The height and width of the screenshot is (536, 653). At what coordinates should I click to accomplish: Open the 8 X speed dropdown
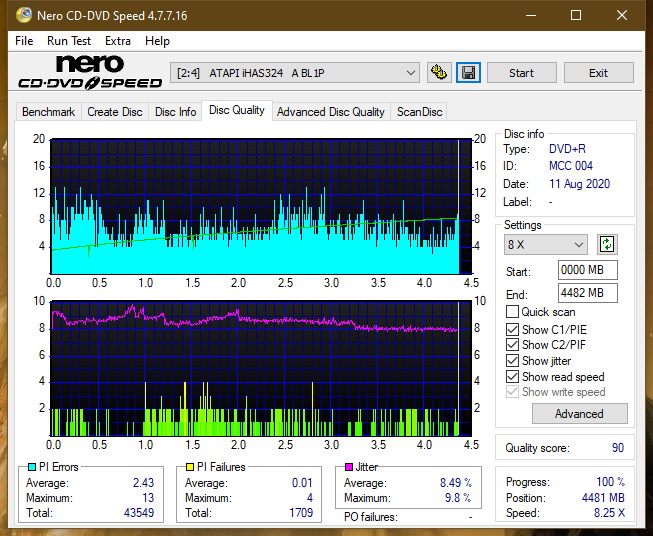coord(546,244)
